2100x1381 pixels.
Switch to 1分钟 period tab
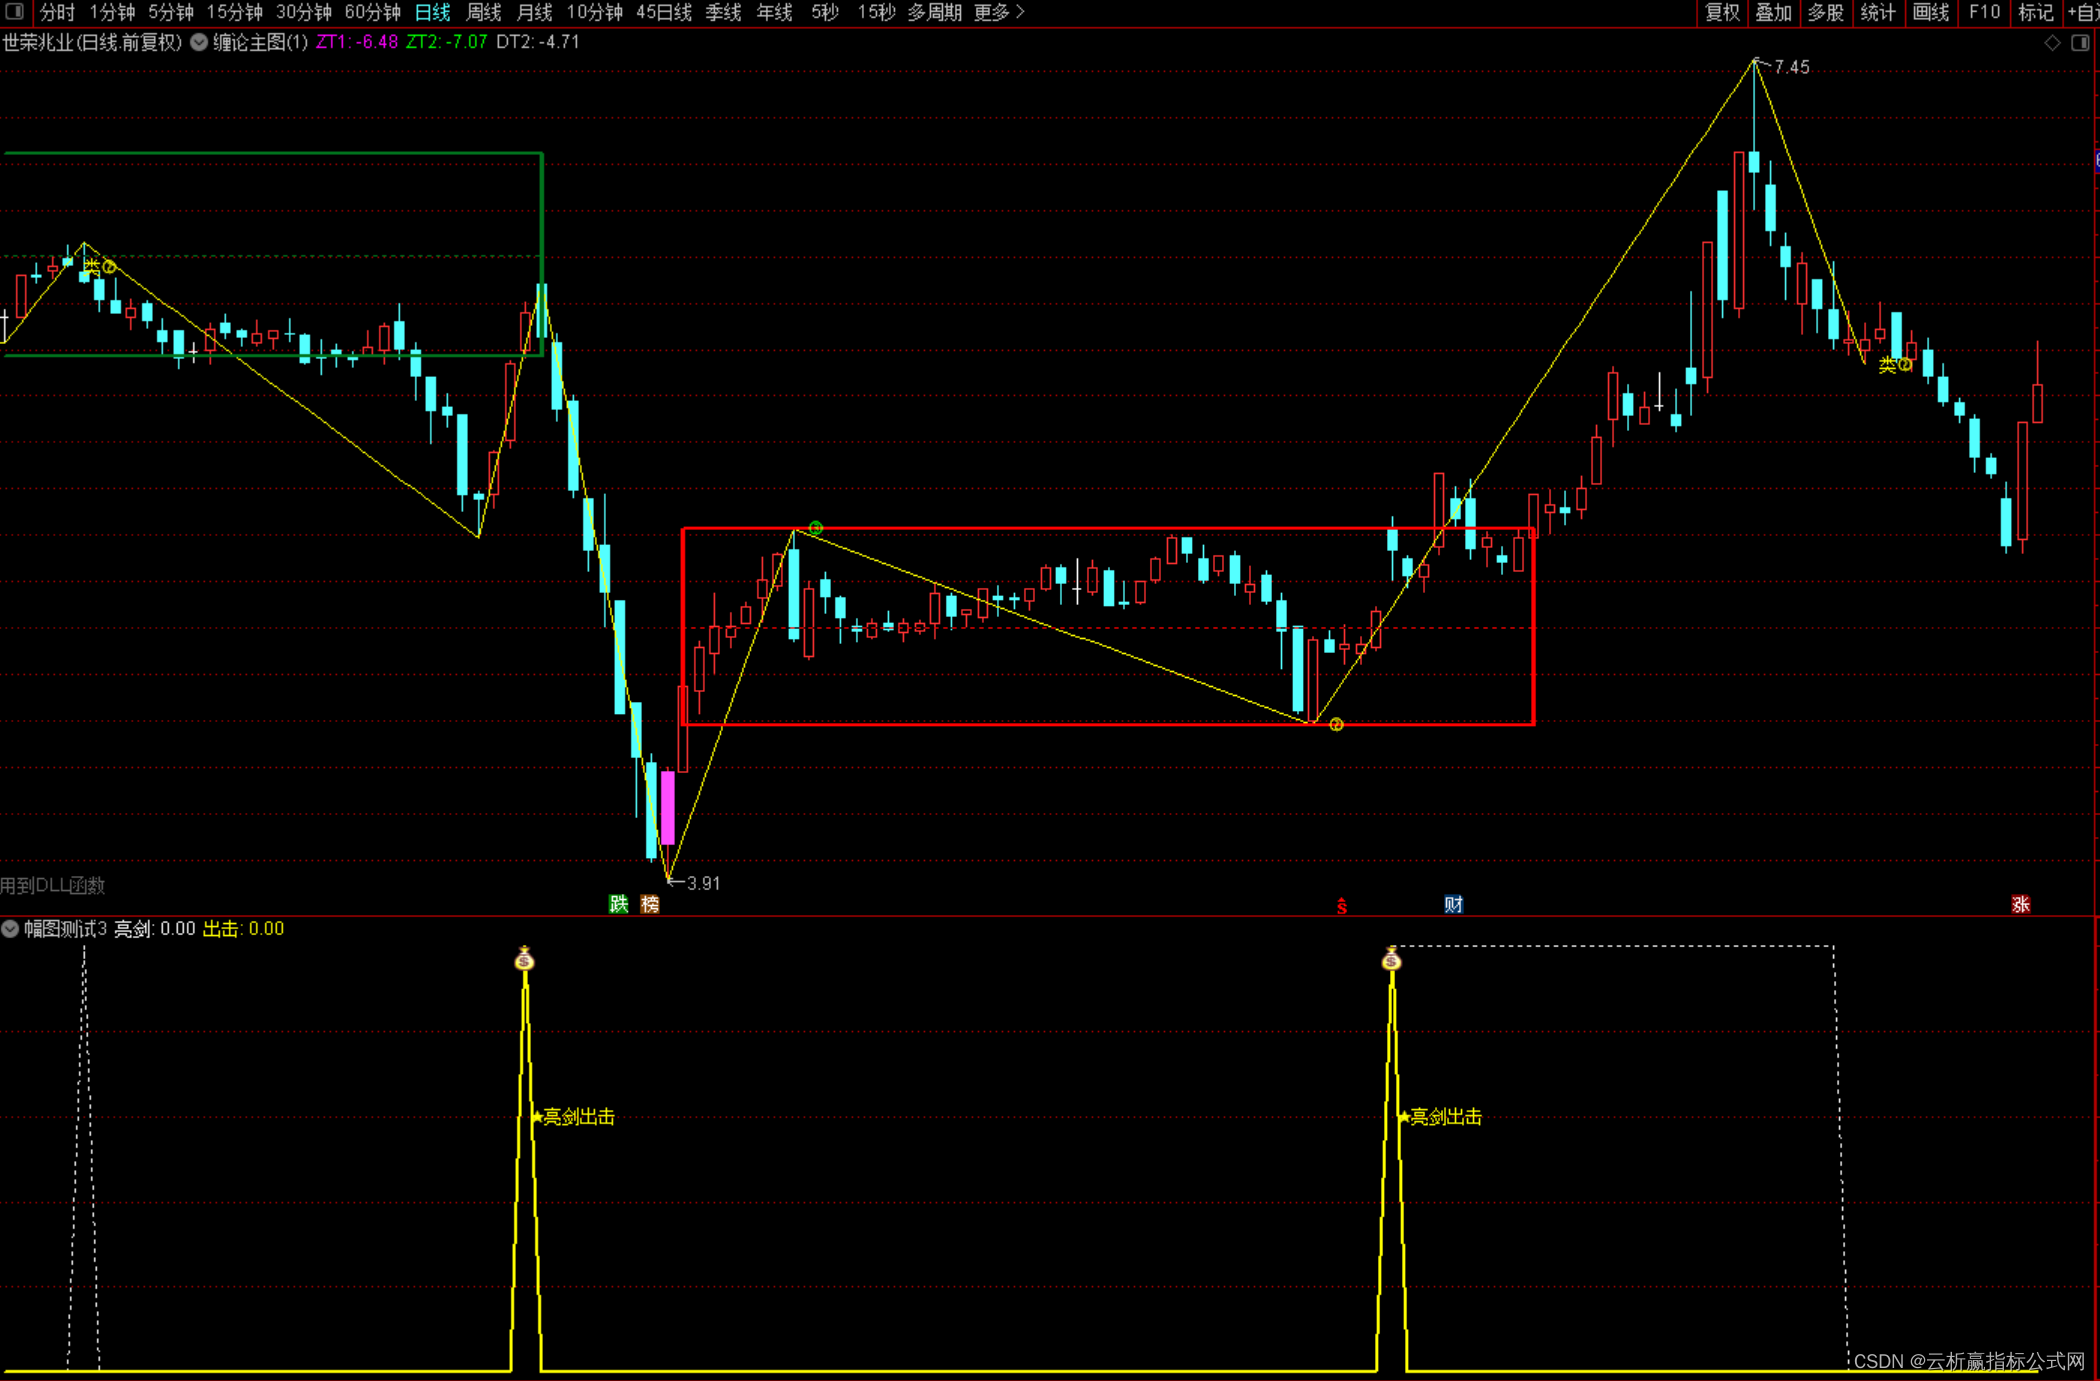(x=112, y=12)
